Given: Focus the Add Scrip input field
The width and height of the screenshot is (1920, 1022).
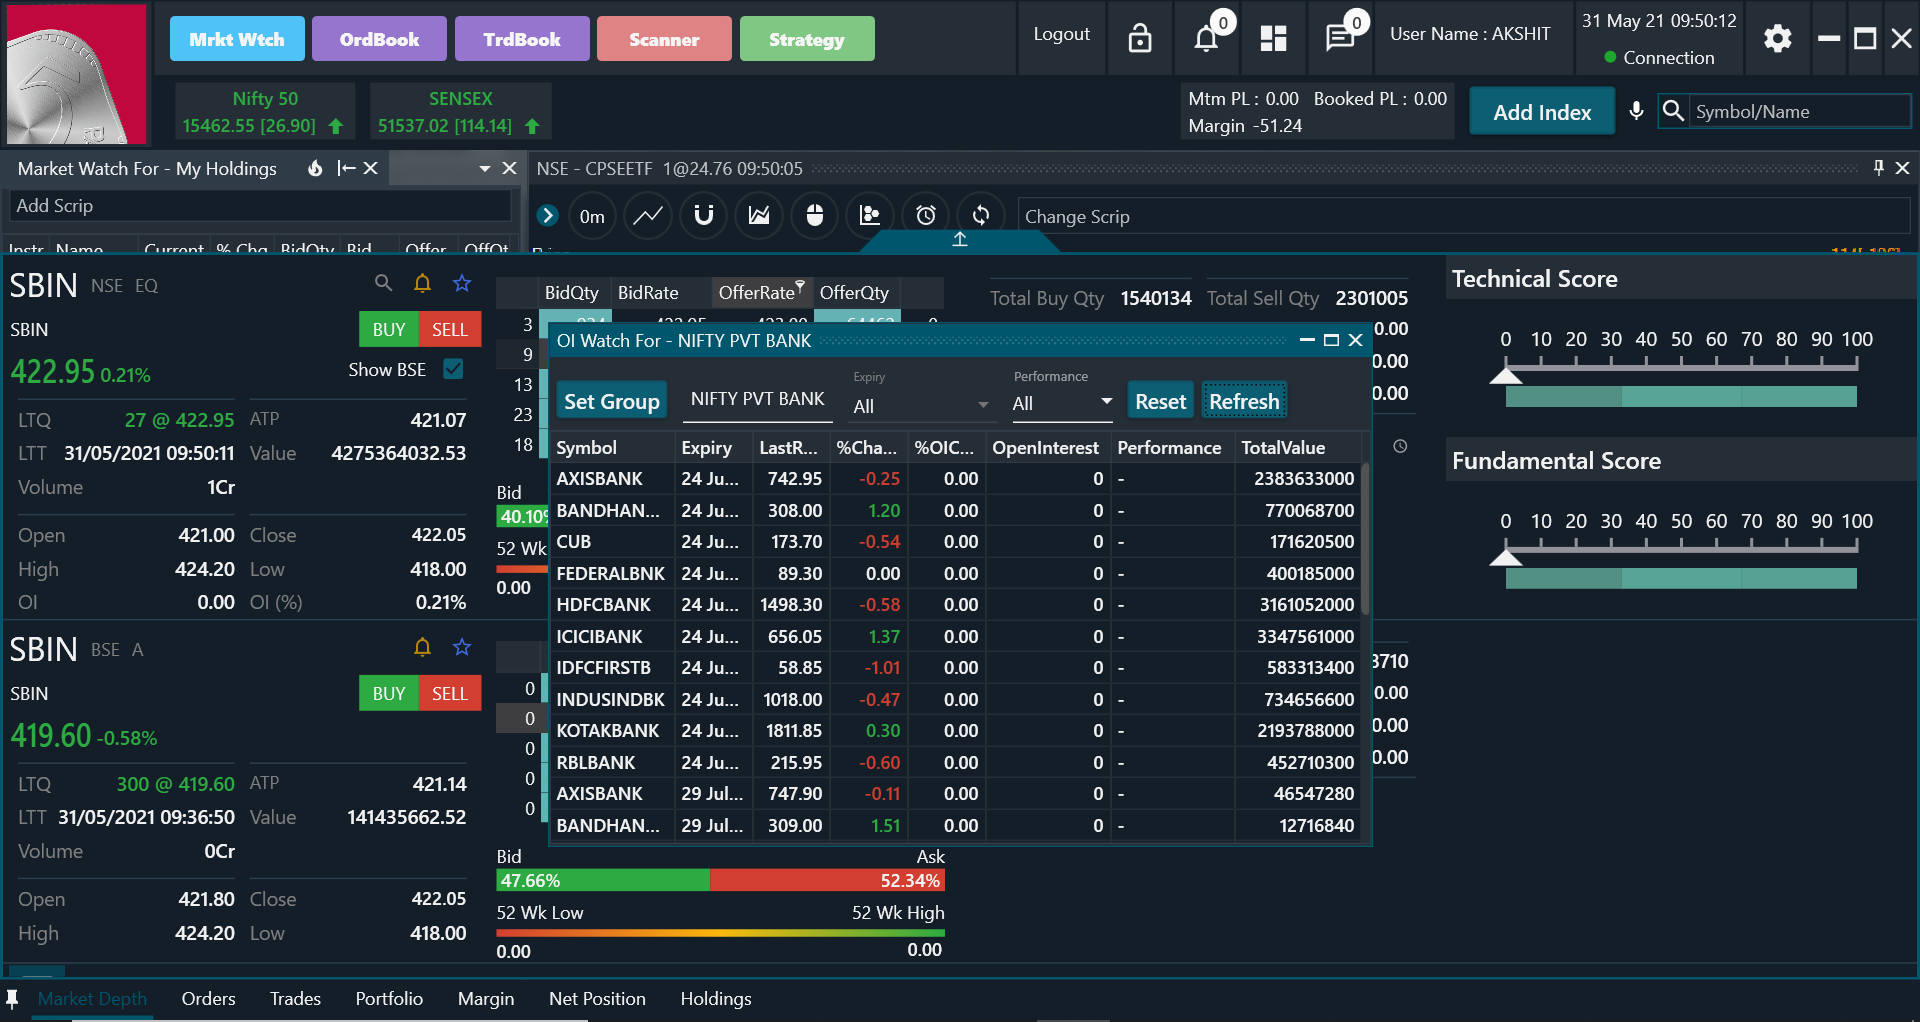Looking at the screenshot, I should (x=260, y=205).
